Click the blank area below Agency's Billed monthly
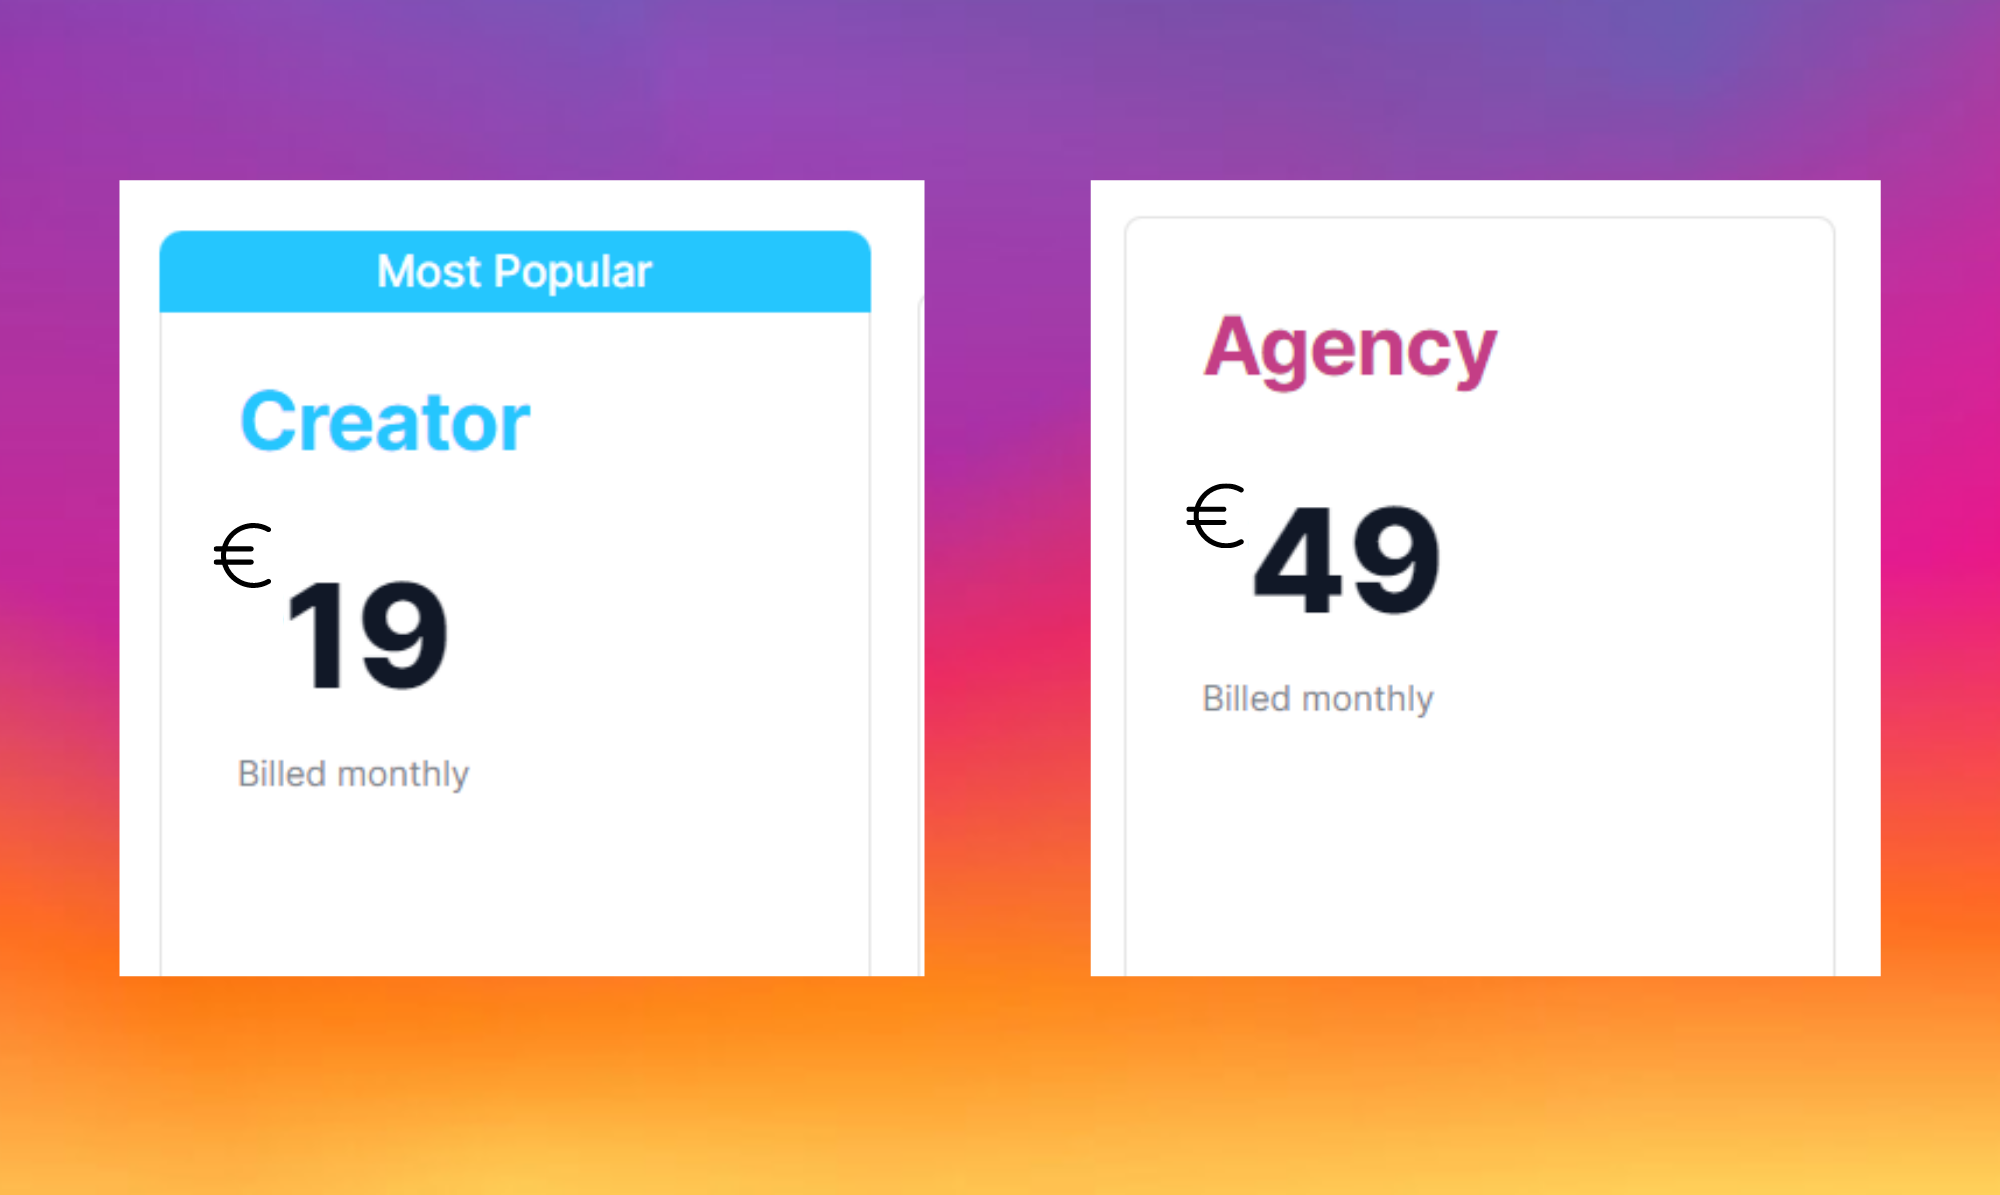Screen dimensions: 2000x1195 click(x=1480, y=845)
